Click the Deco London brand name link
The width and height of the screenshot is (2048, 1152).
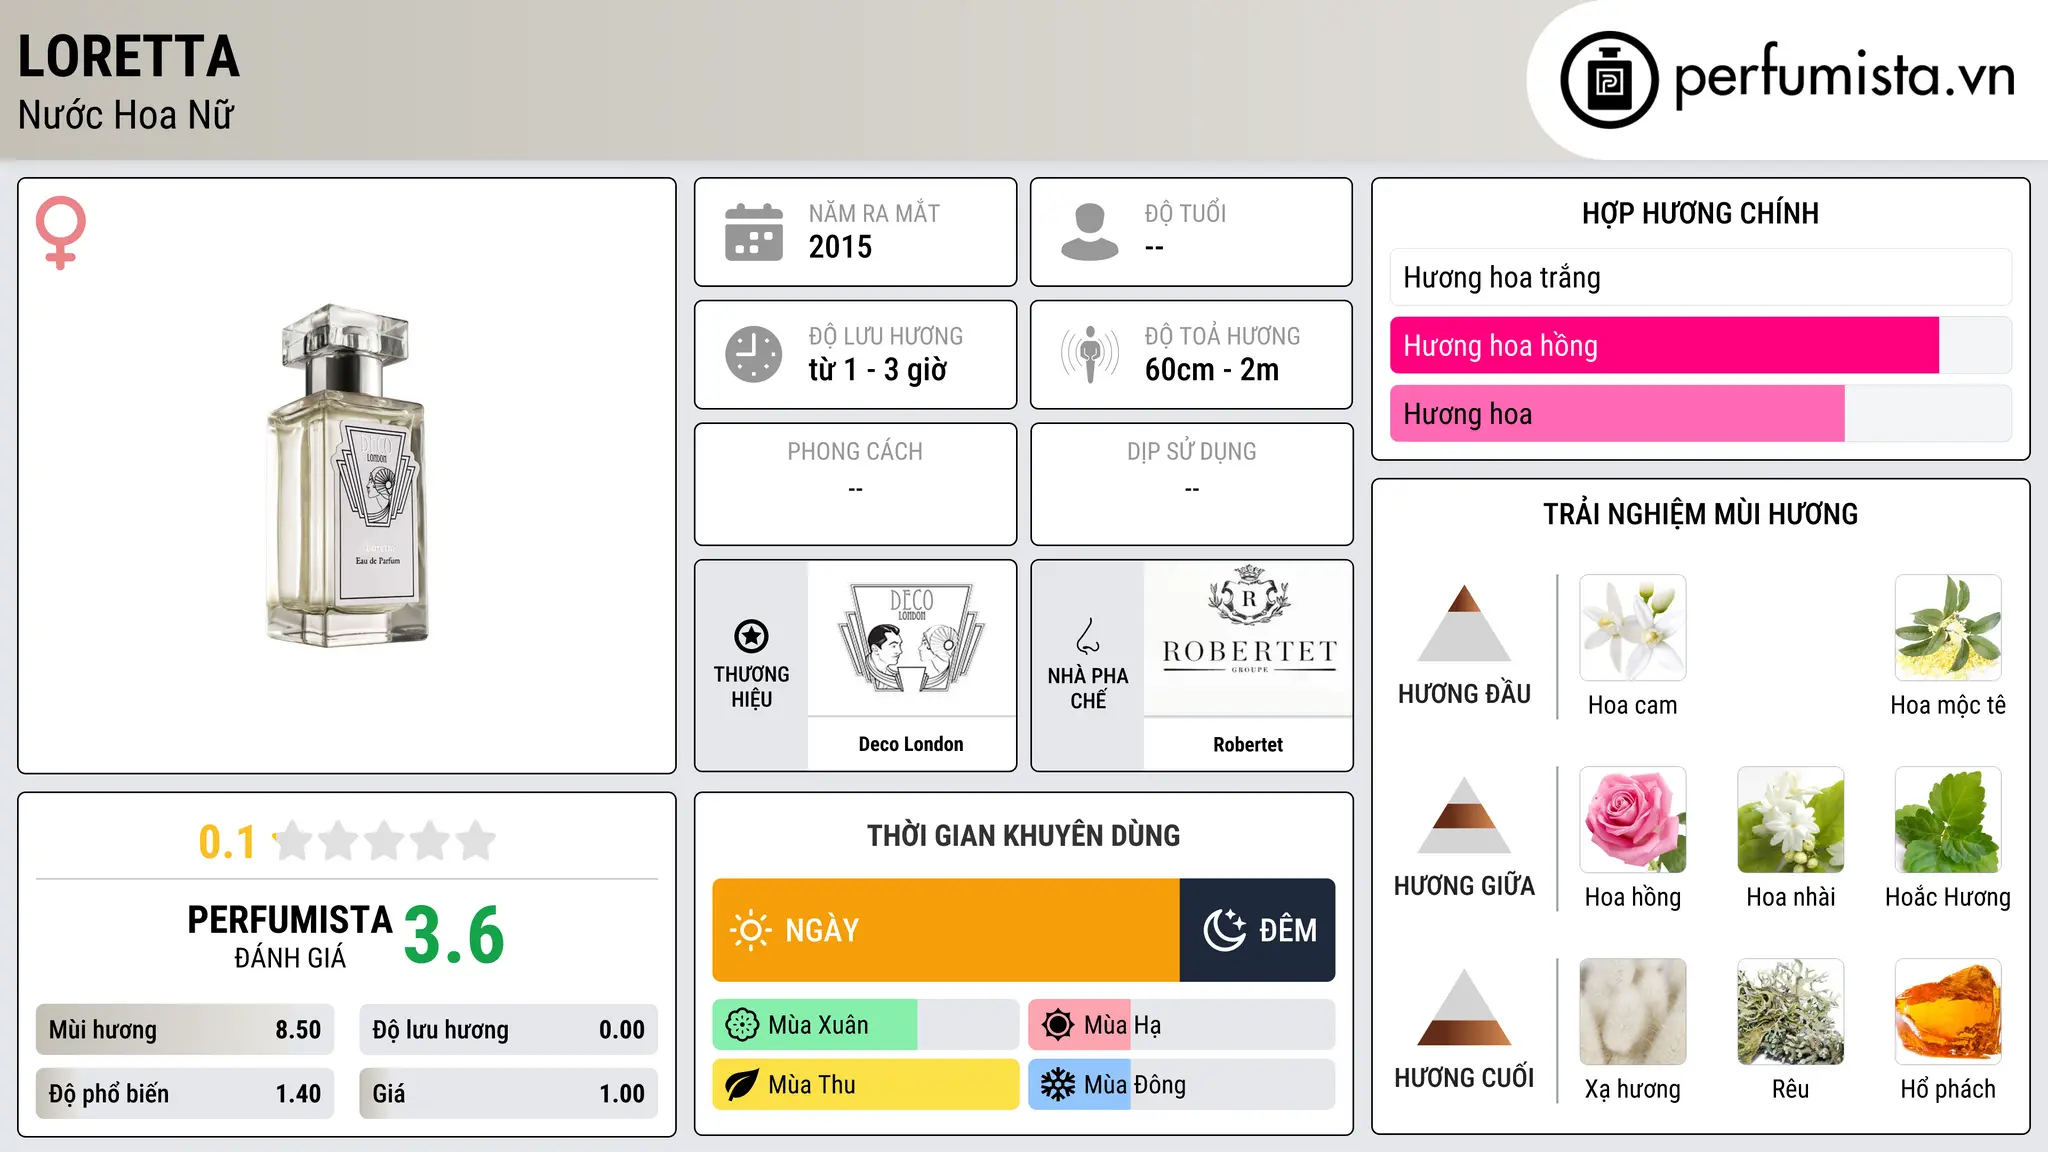click(x=911, y=744)
